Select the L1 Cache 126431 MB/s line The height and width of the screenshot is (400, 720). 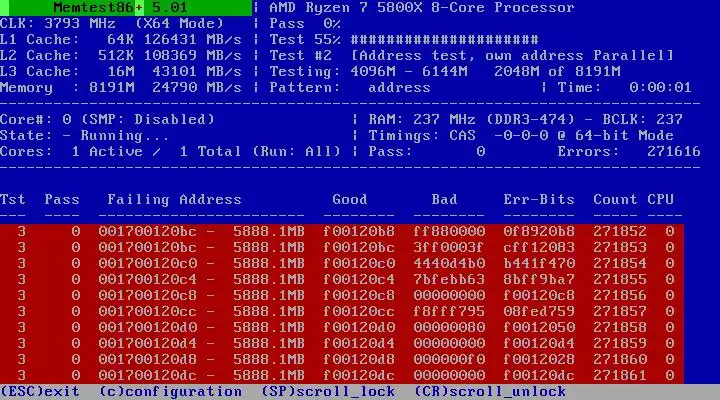[121, 39]
